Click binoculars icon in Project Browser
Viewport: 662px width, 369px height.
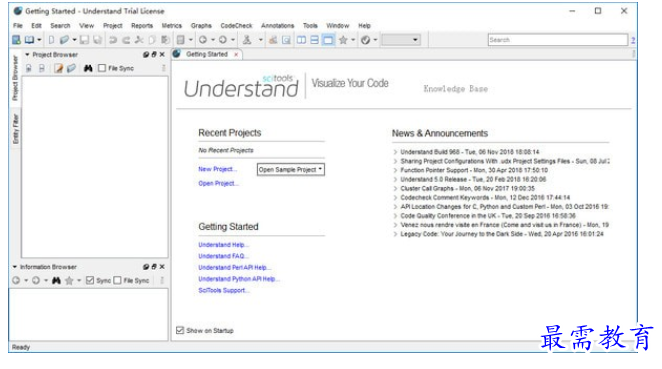click(88, 68)
